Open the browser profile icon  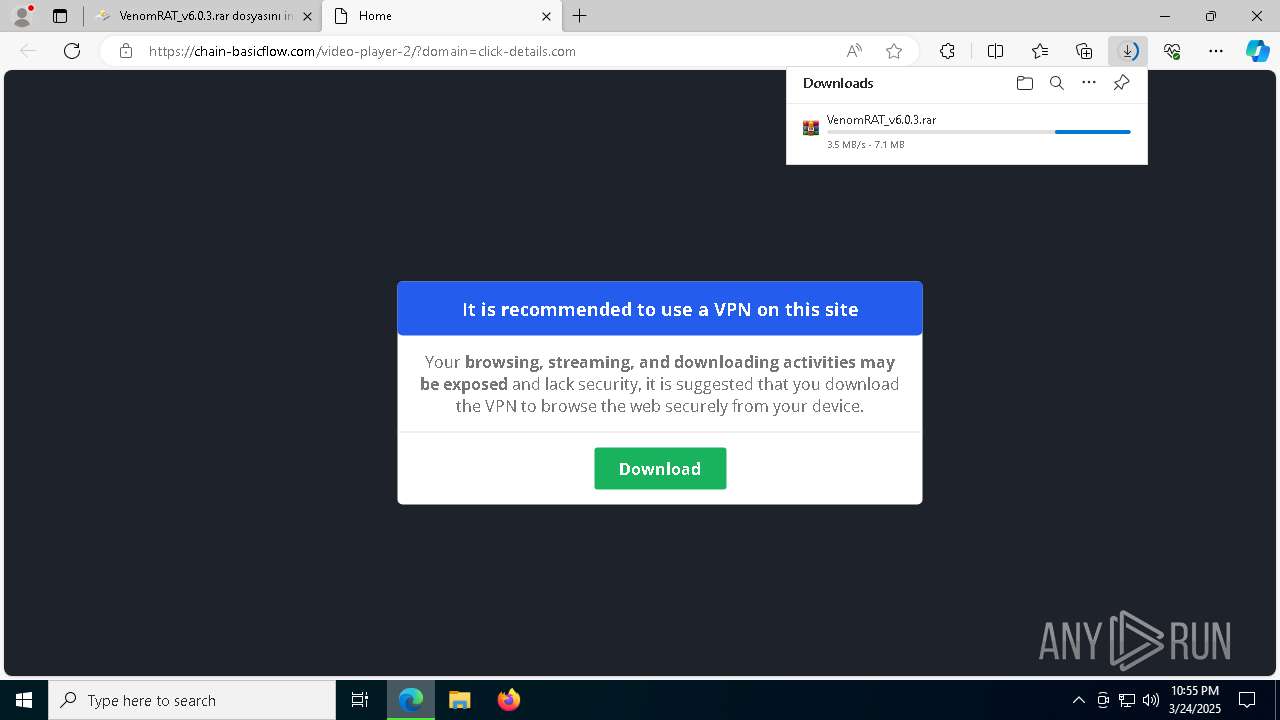pyautogui.click(x=22, y=16)
